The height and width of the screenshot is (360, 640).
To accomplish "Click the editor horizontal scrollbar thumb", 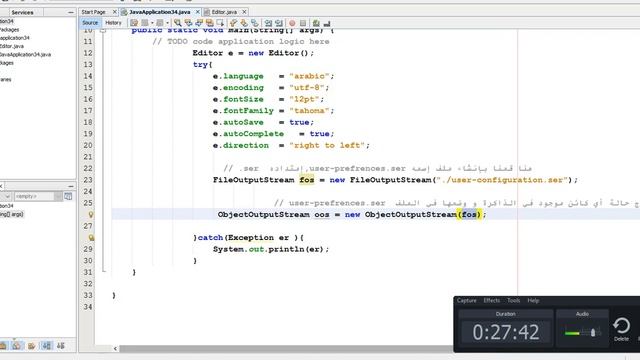I will click(286, 349).
